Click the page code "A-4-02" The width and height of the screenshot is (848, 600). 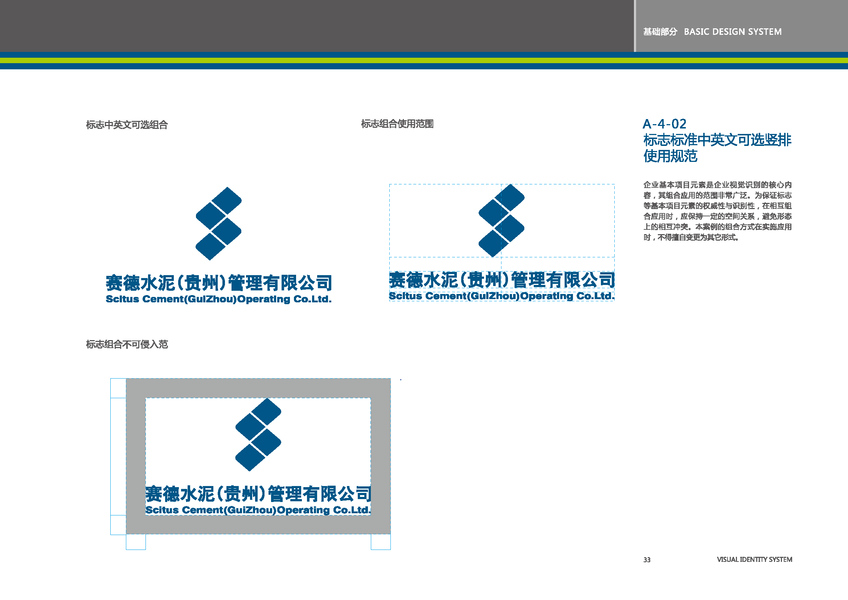click(x=665, y=124)
